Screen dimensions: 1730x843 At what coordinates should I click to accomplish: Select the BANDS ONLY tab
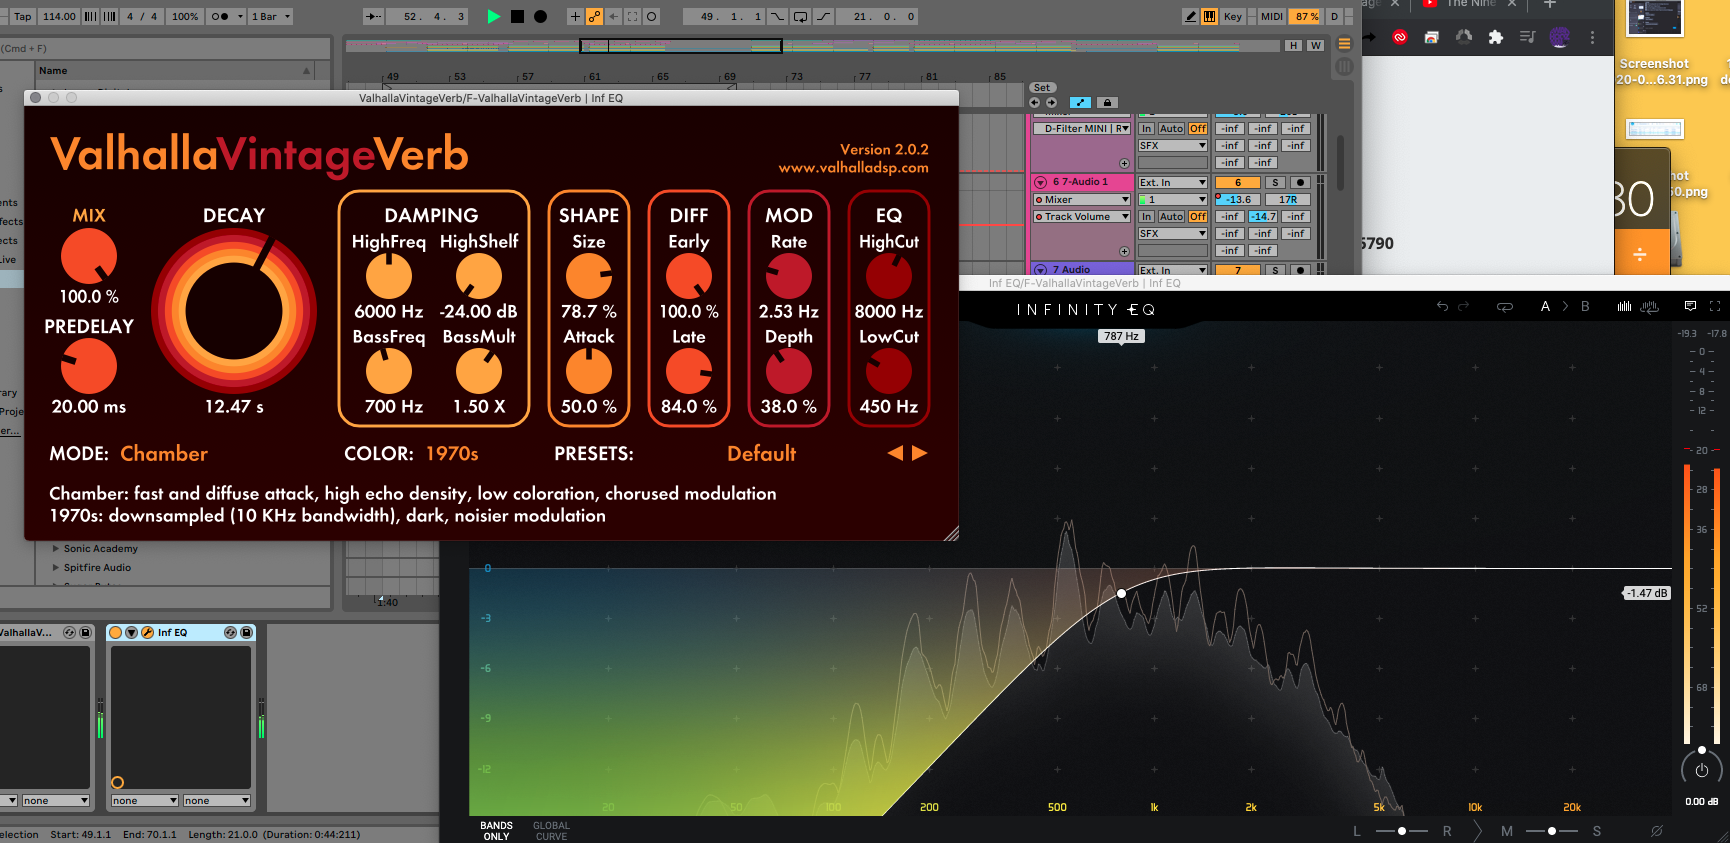pyautogui.click(x=496, y=831)
